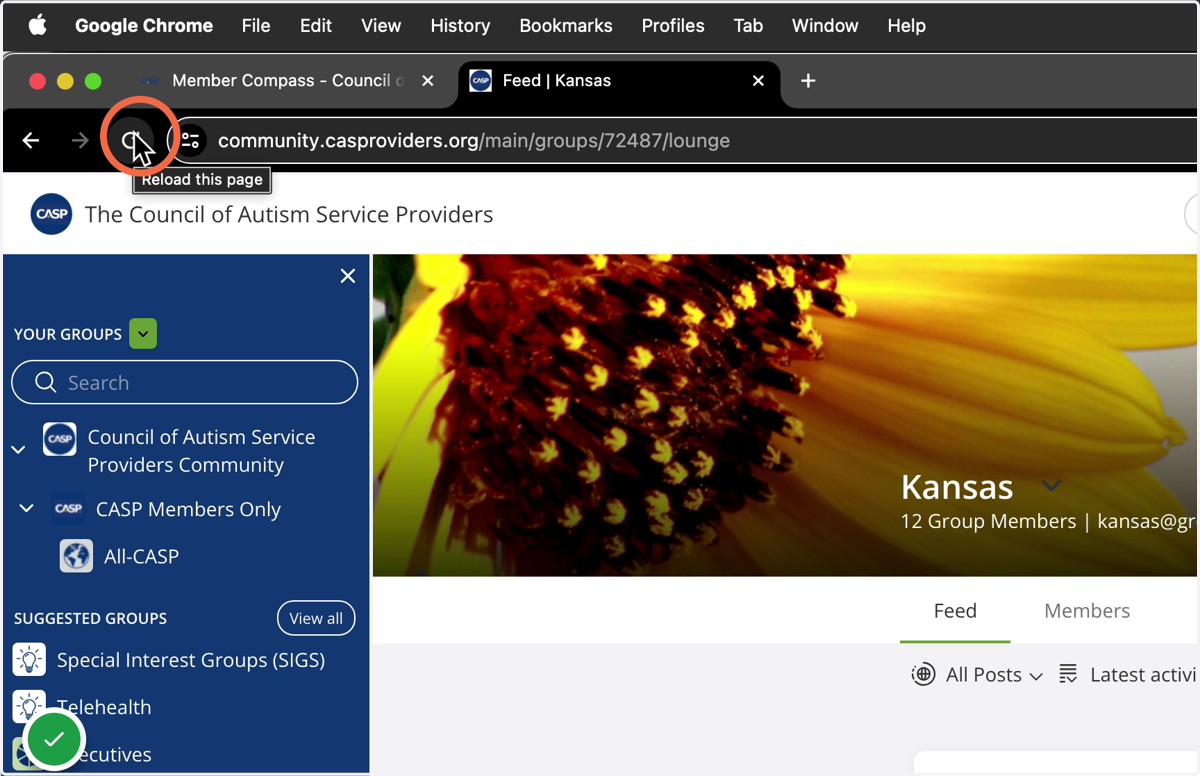Go back to previous page
The width and height of the screenshot is (1200, 776).
pos(31,141)
